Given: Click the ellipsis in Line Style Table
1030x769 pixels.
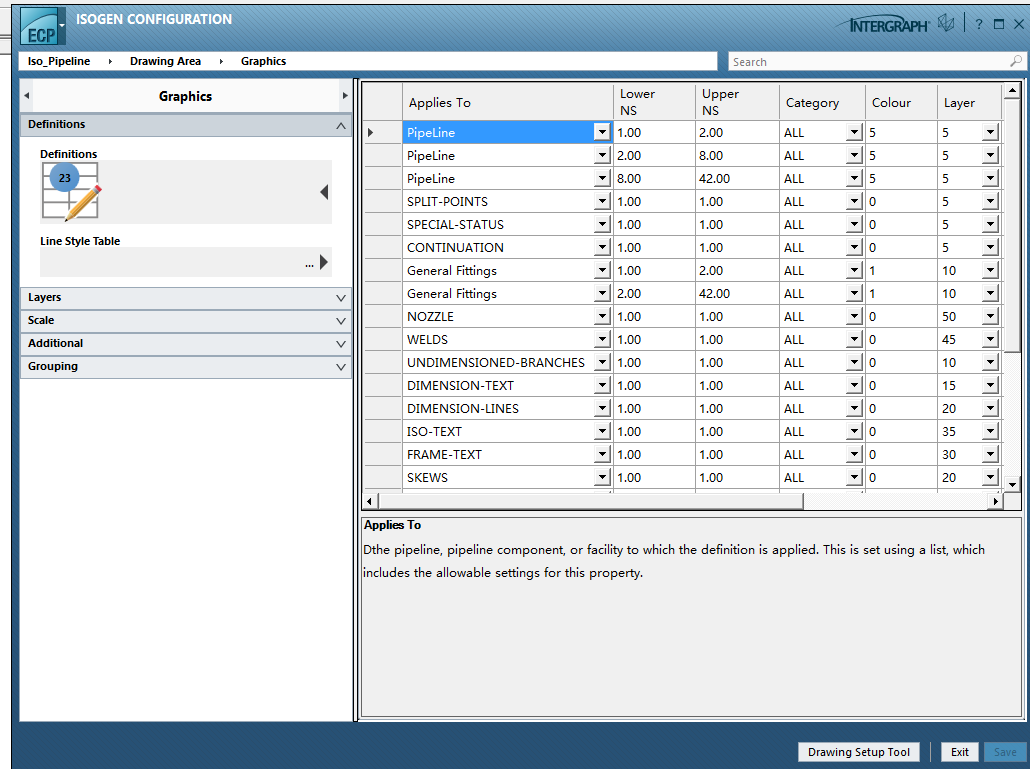Looking at the screenshot, I should tap(309, 265).
